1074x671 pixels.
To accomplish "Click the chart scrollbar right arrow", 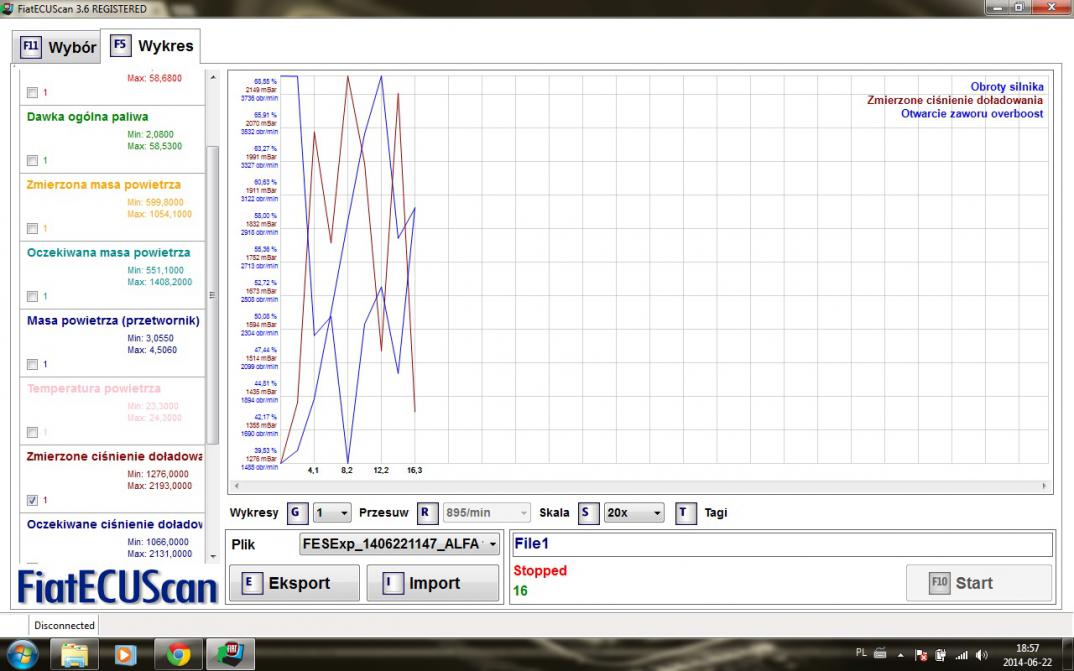I will click(1044, 485).
